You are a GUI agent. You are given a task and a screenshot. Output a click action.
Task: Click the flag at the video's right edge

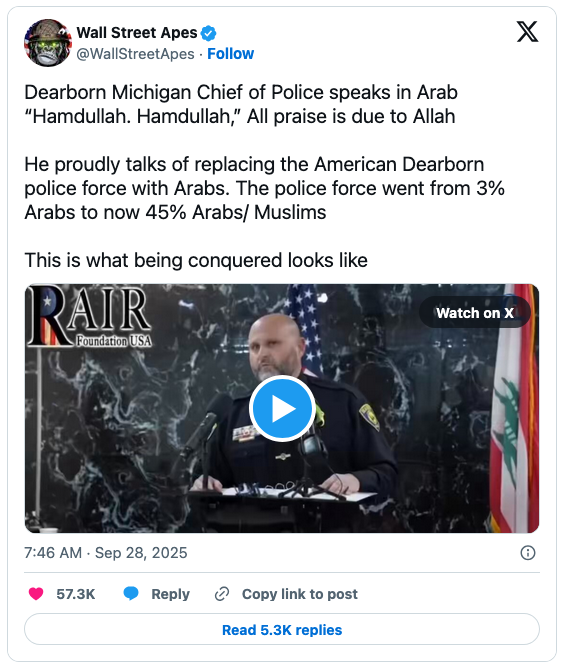click(x=514, y=408)
